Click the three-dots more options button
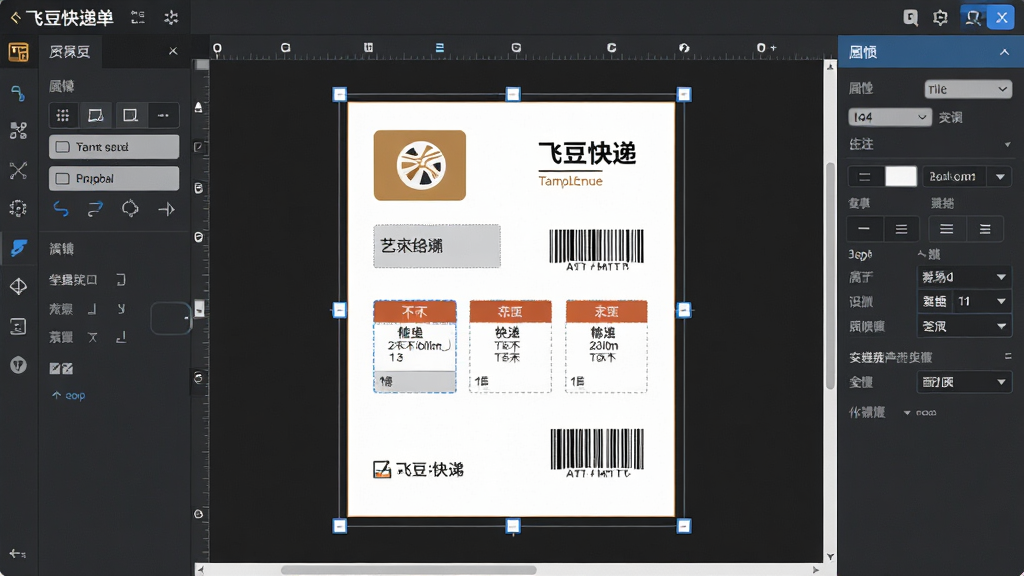This screenshot has width=1024, height=576. pyautogui.click(x=163, y=116)
